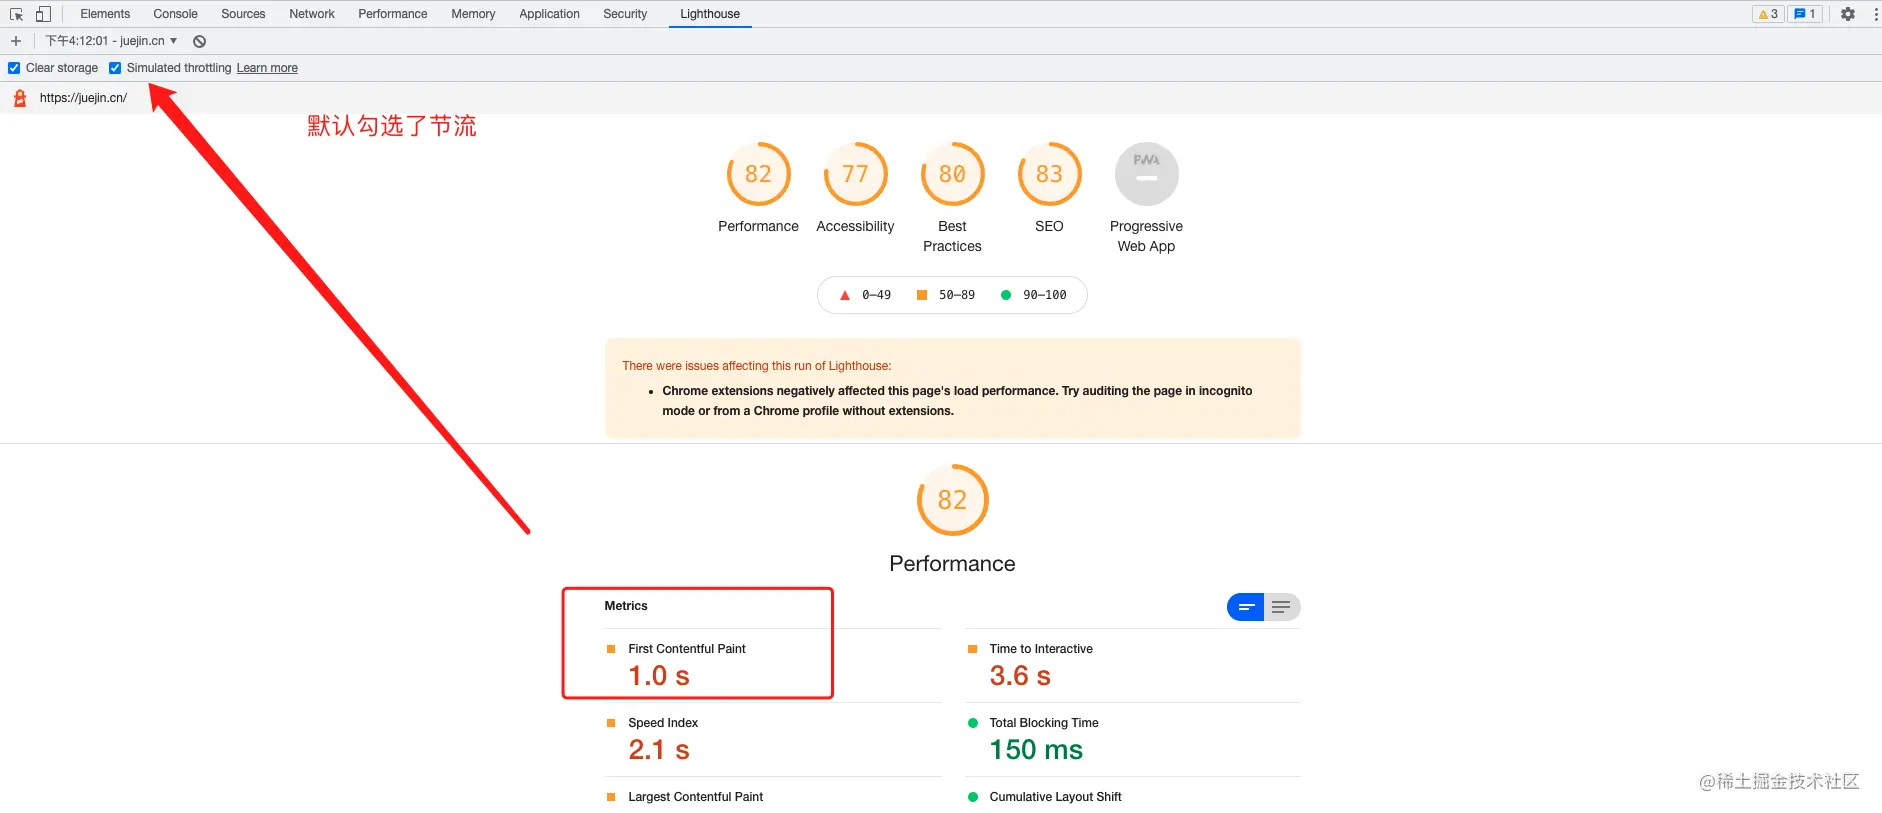1882x813 pixels.
Task: Switch to the Network tab
Action: pyautogui.click(x=312, y=14)
